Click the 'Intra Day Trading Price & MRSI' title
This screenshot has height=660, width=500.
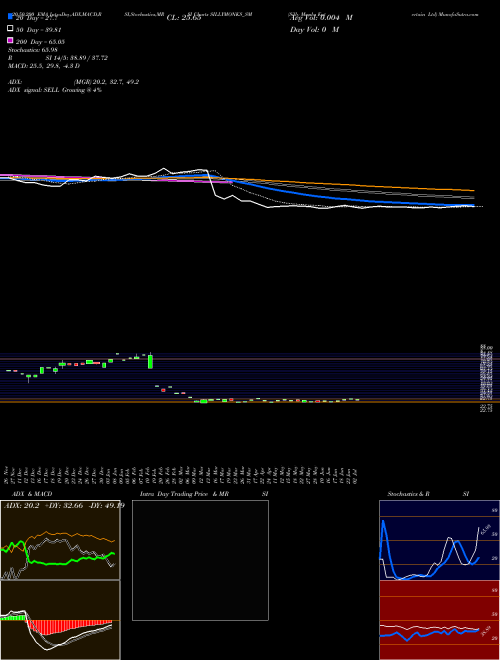[x=204, y=494]
